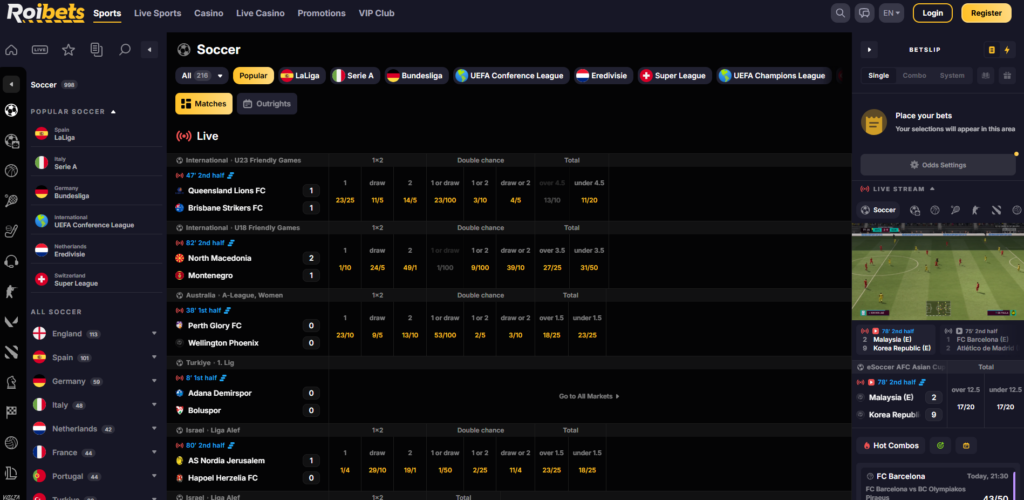Select the Valorant icon in the sports rail
The width and height of the screenshot is (1024, 500).
(x=11, y=322)
